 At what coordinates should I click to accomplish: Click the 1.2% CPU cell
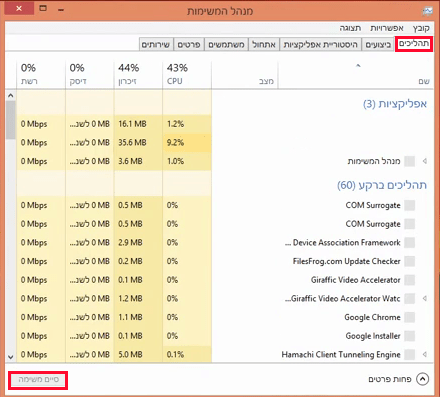click(187, 124)
